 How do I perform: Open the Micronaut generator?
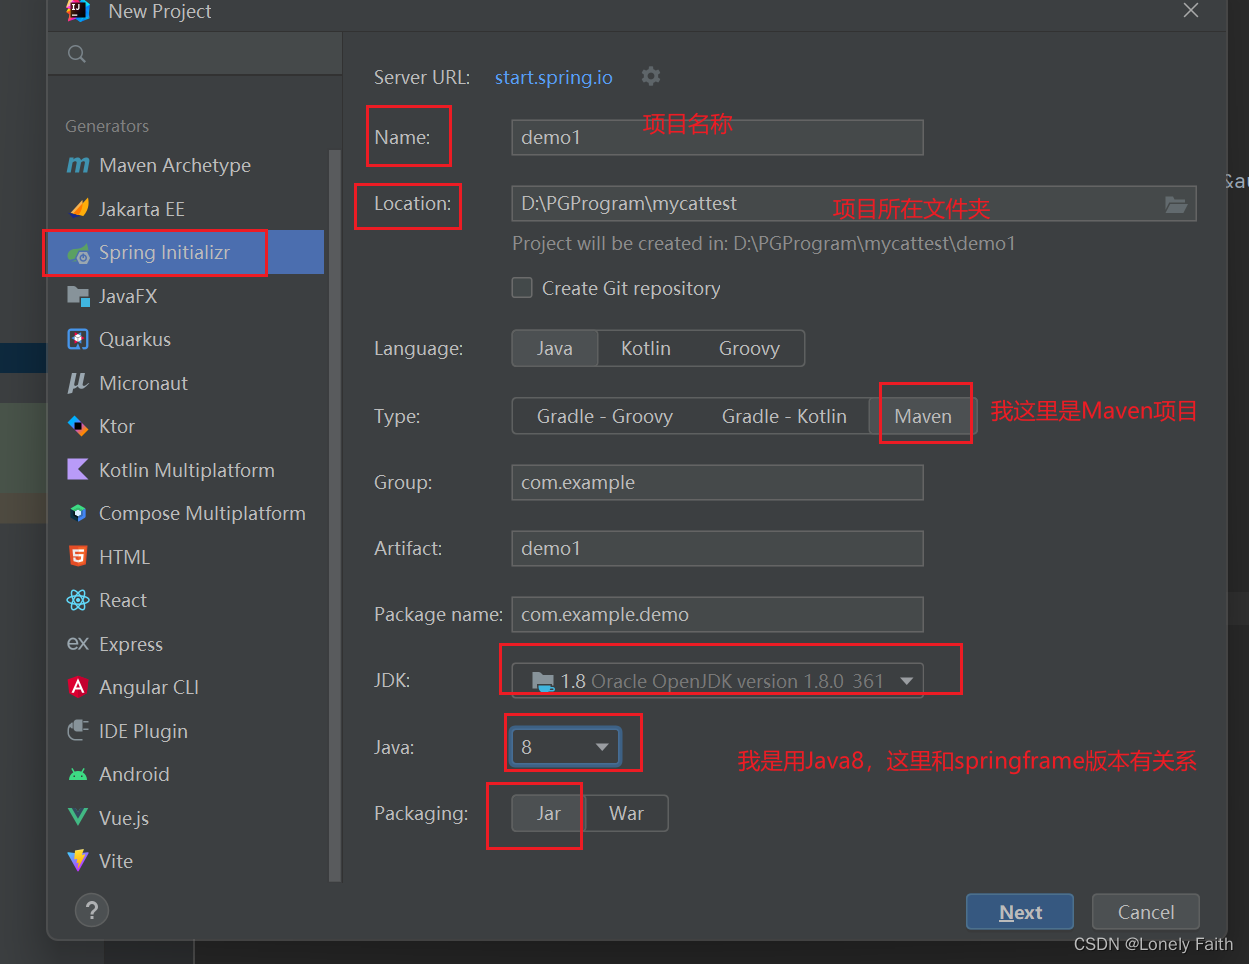[139, 382]
